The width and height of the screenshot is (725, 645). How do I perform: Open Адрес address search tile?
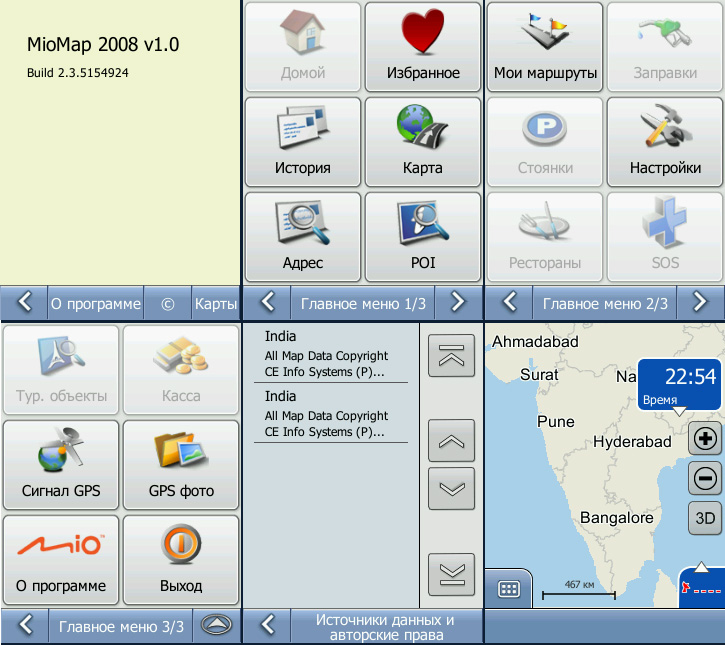(302, 237)
